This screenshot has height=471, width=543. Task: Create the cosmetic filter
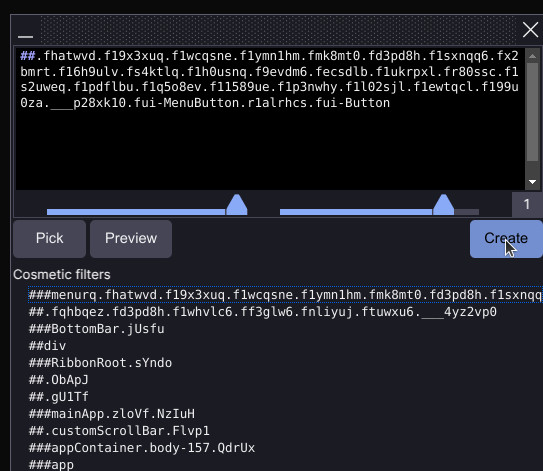tap(506, 239)
